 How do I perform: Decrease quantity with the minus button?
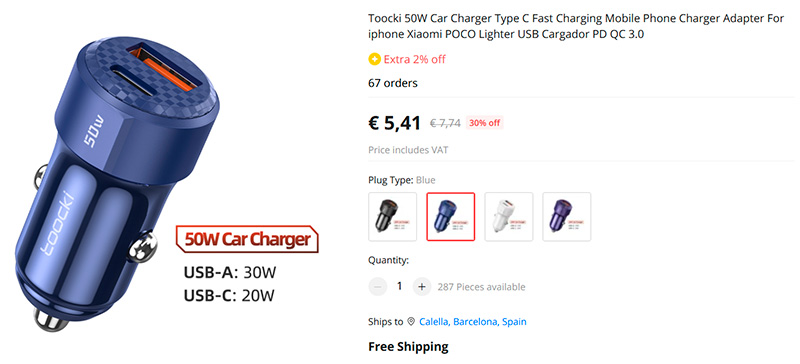pyautogui.click(x=378, y=286)
